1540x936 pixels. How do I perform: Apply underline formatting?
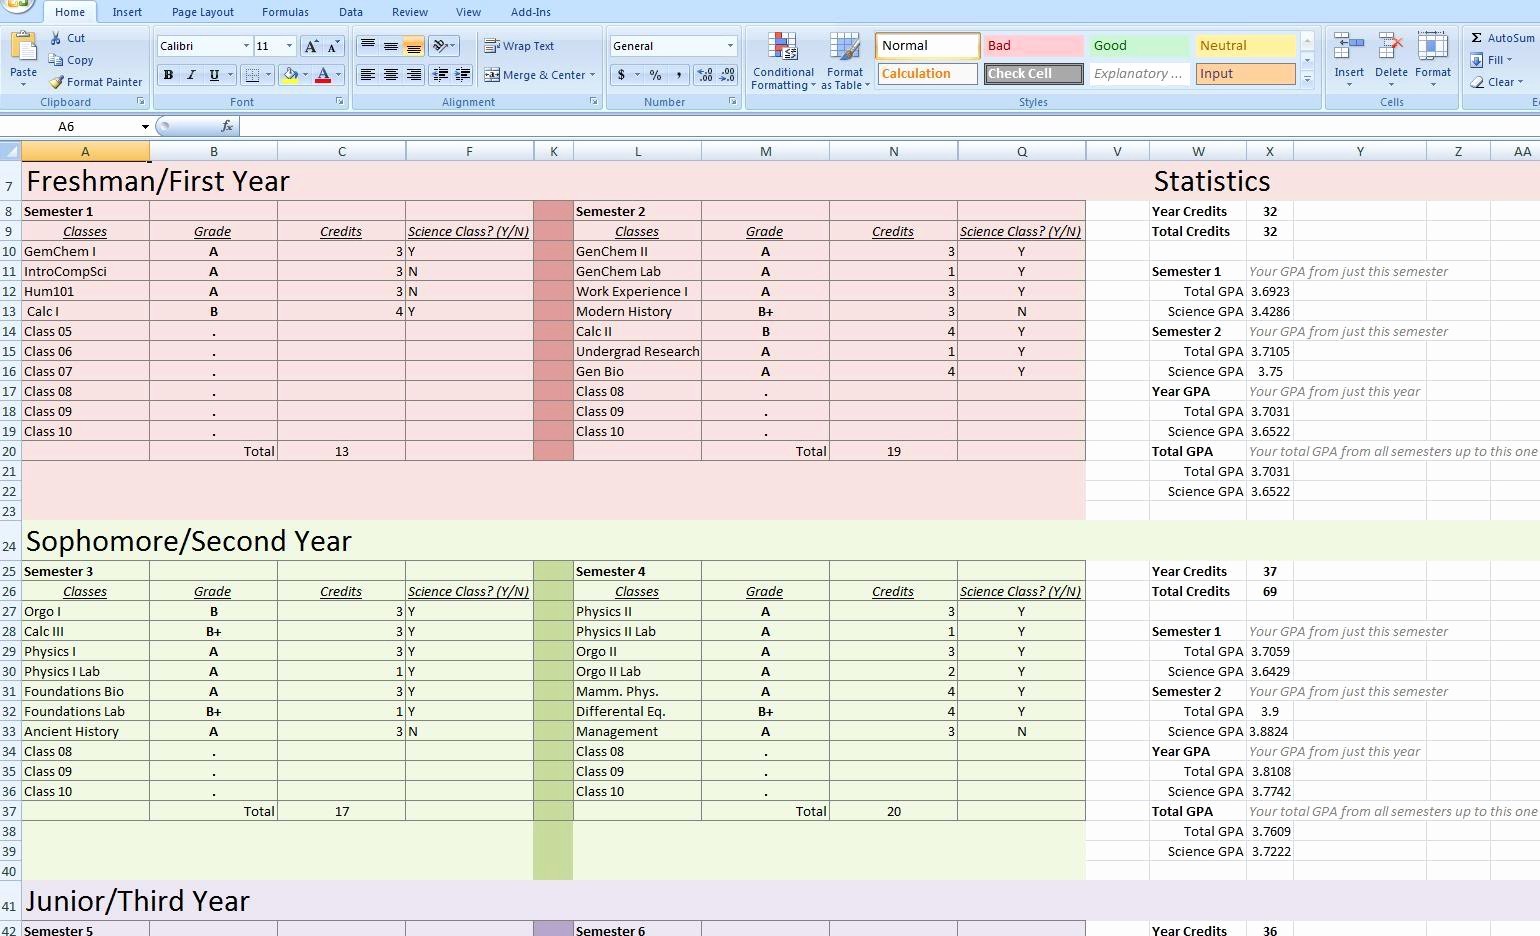[214, 74]
